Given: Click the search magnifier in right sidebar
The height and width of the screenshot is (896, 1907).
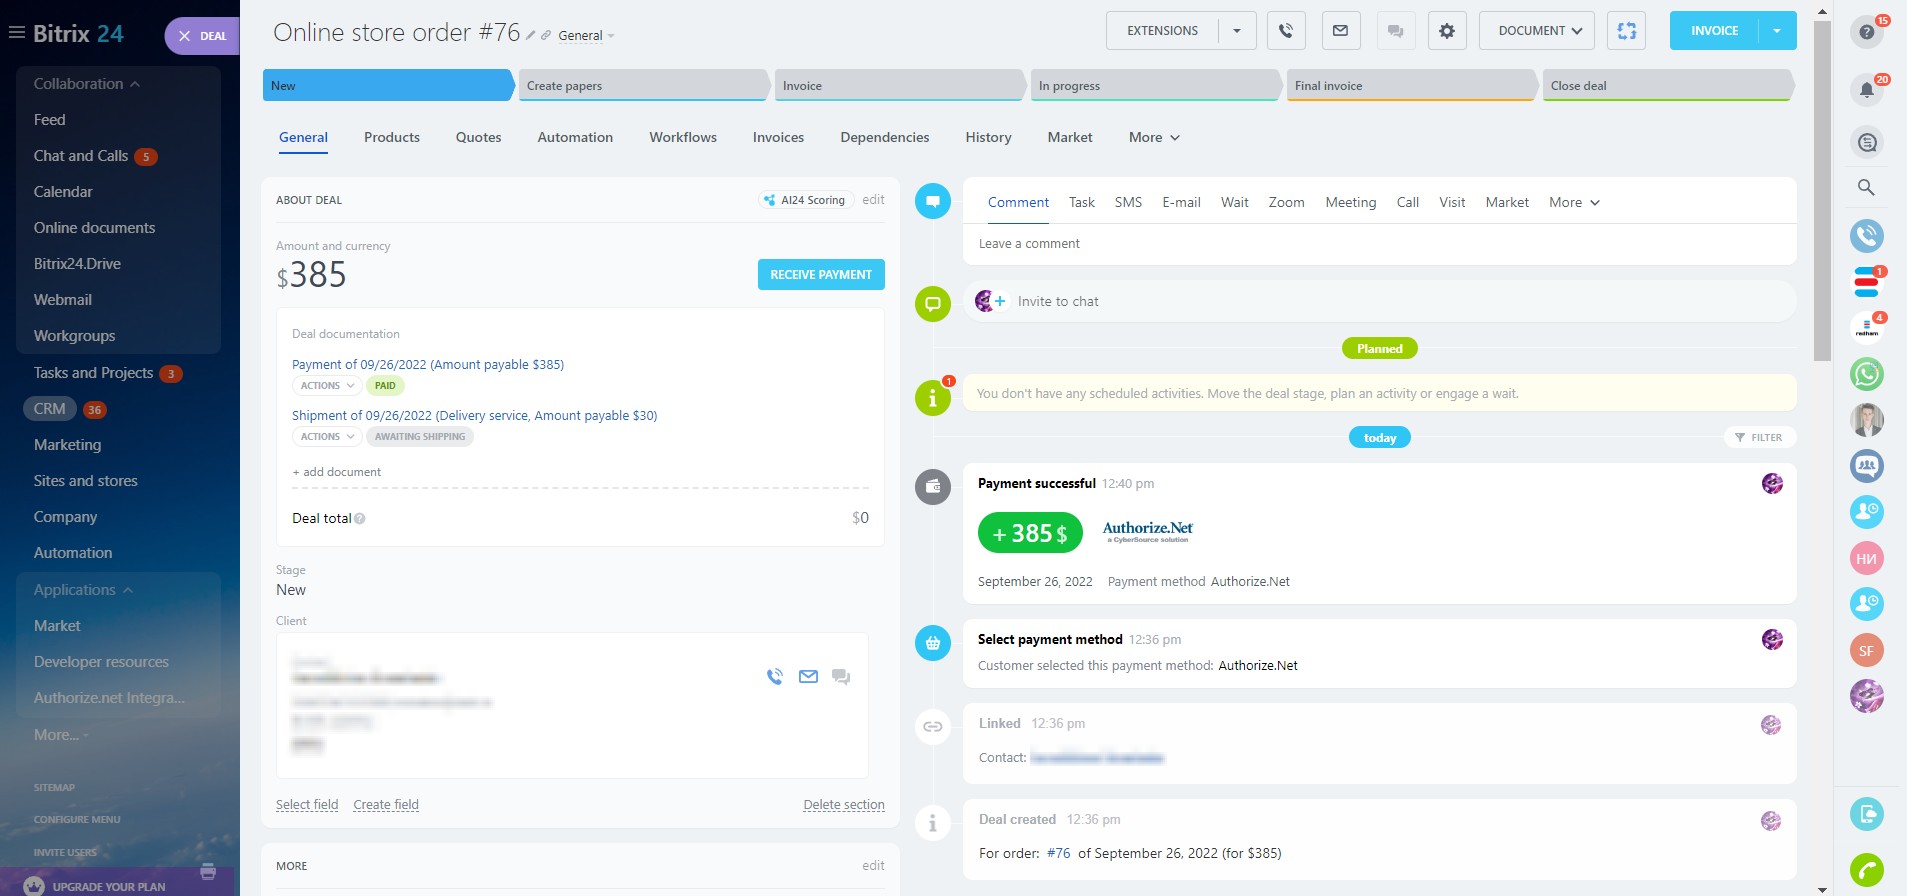Looking at the screenshot, I should [x=1866, y=187].
